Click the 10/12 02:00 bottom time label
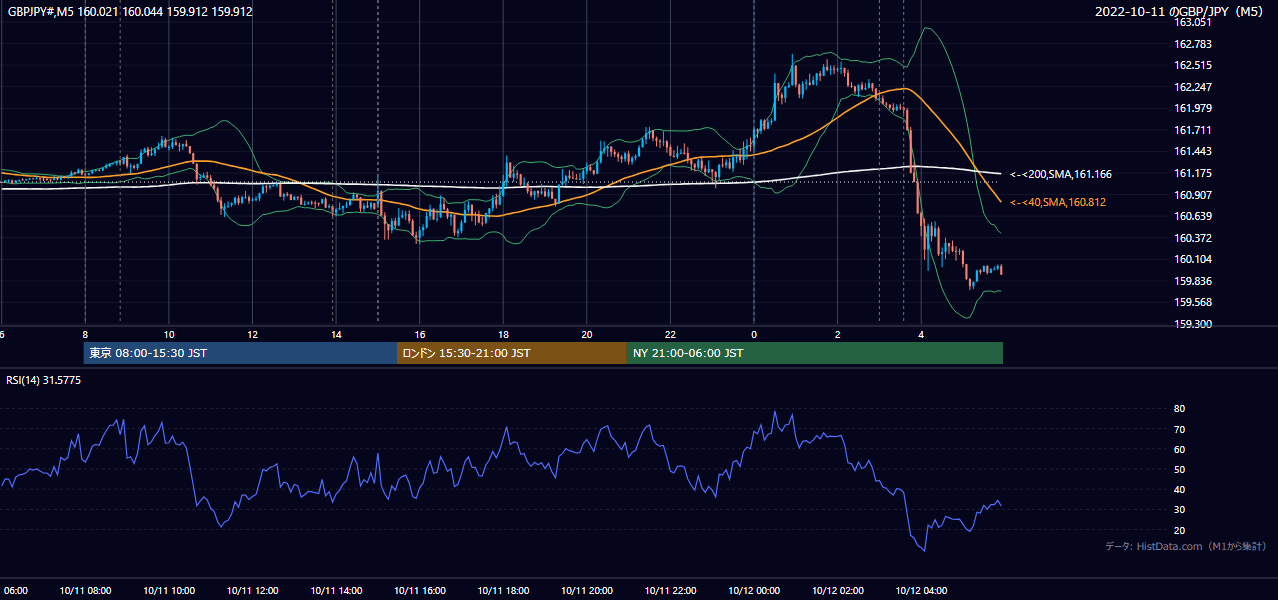 838,590
